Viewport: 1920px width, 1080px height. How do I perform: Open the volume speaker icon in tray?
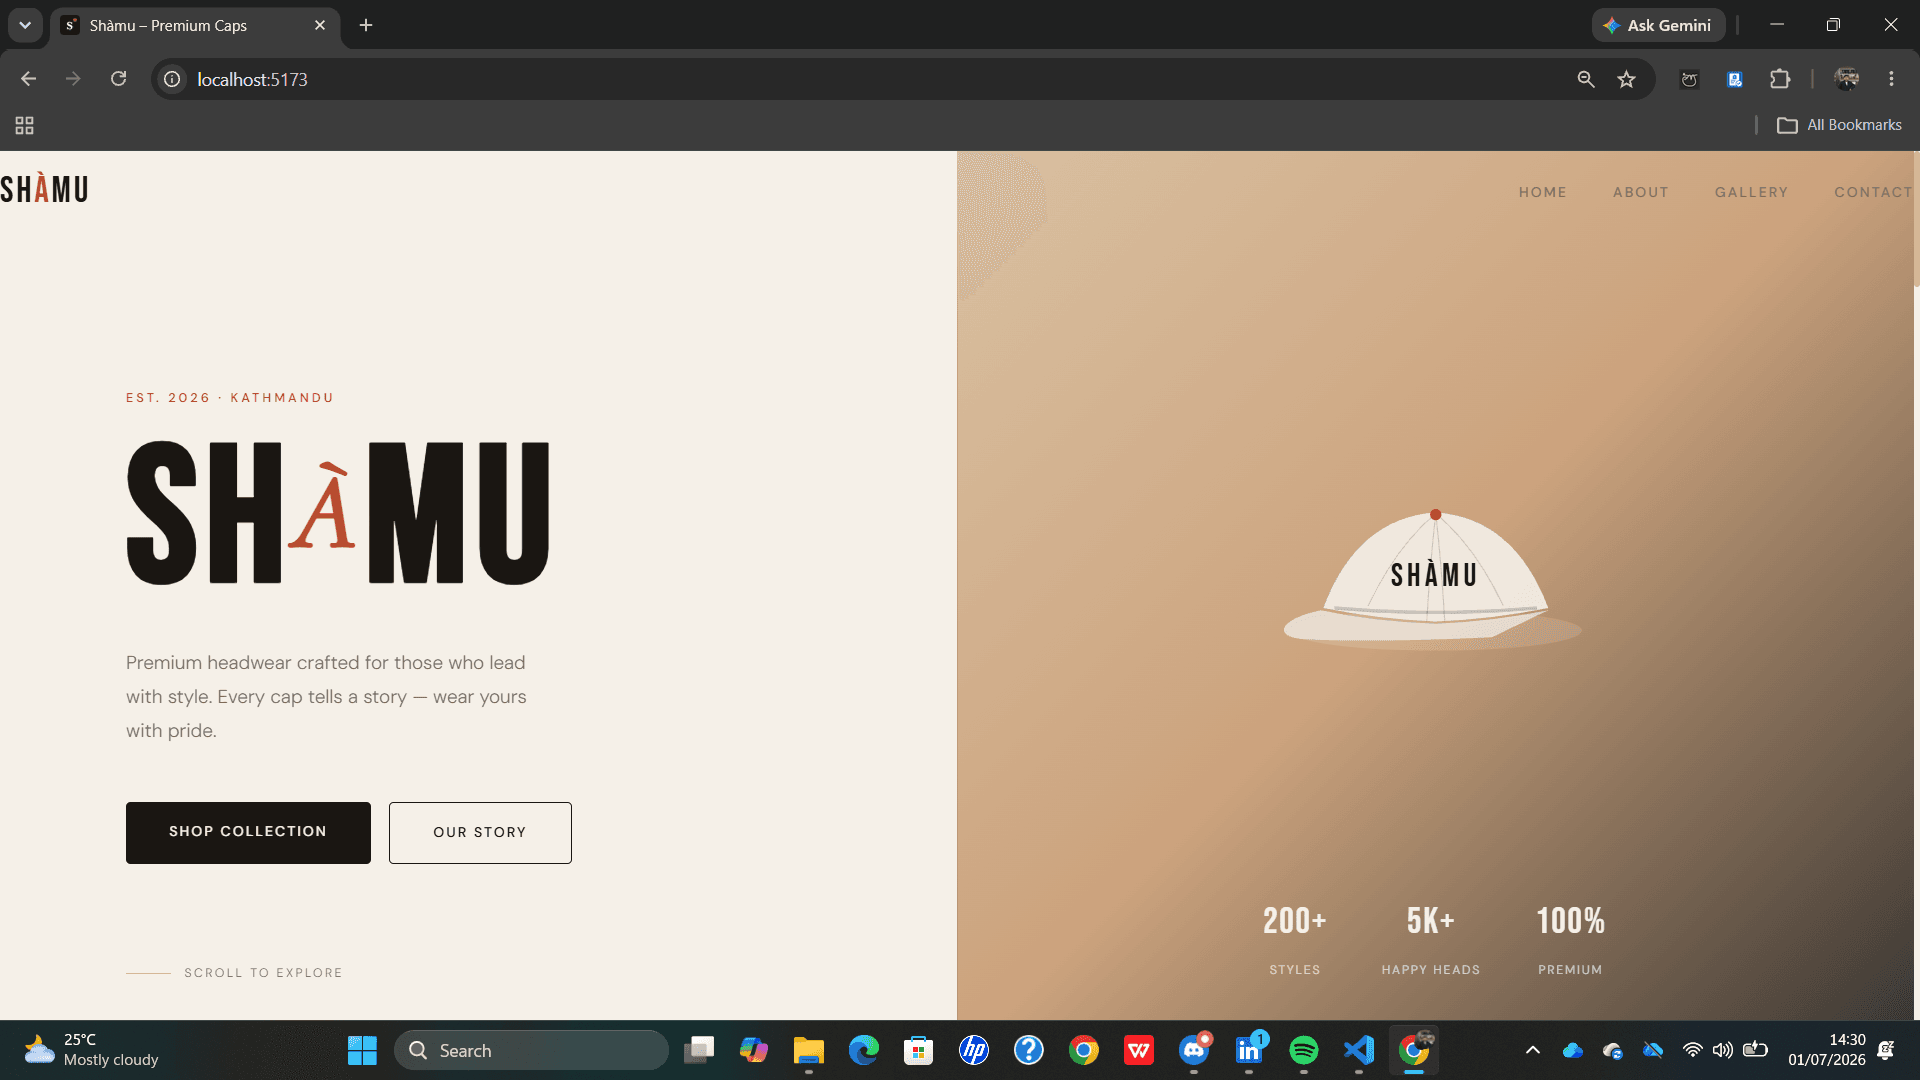1722,1050
